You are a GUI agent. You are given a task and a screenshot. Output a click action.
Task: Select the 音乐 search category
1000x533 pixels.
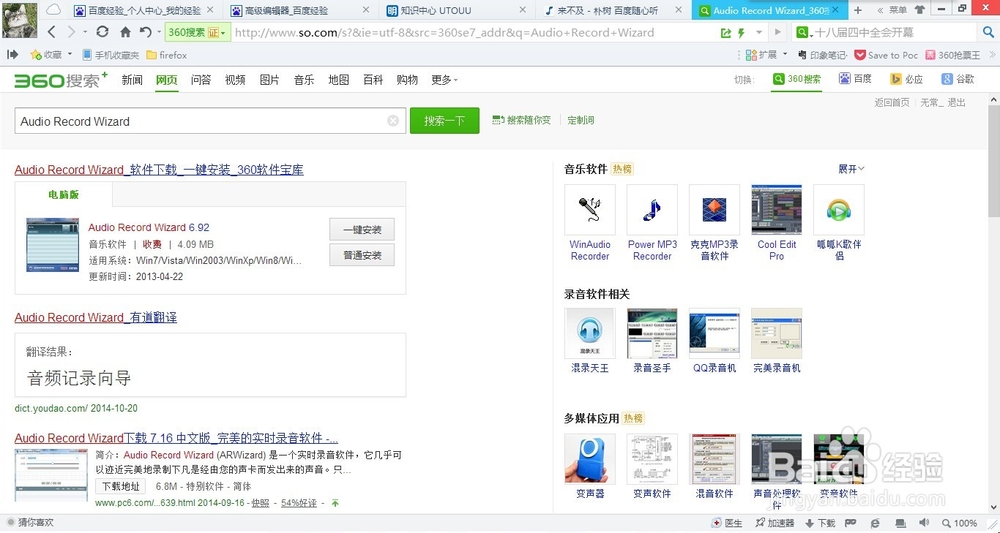(x=304, y=80)
